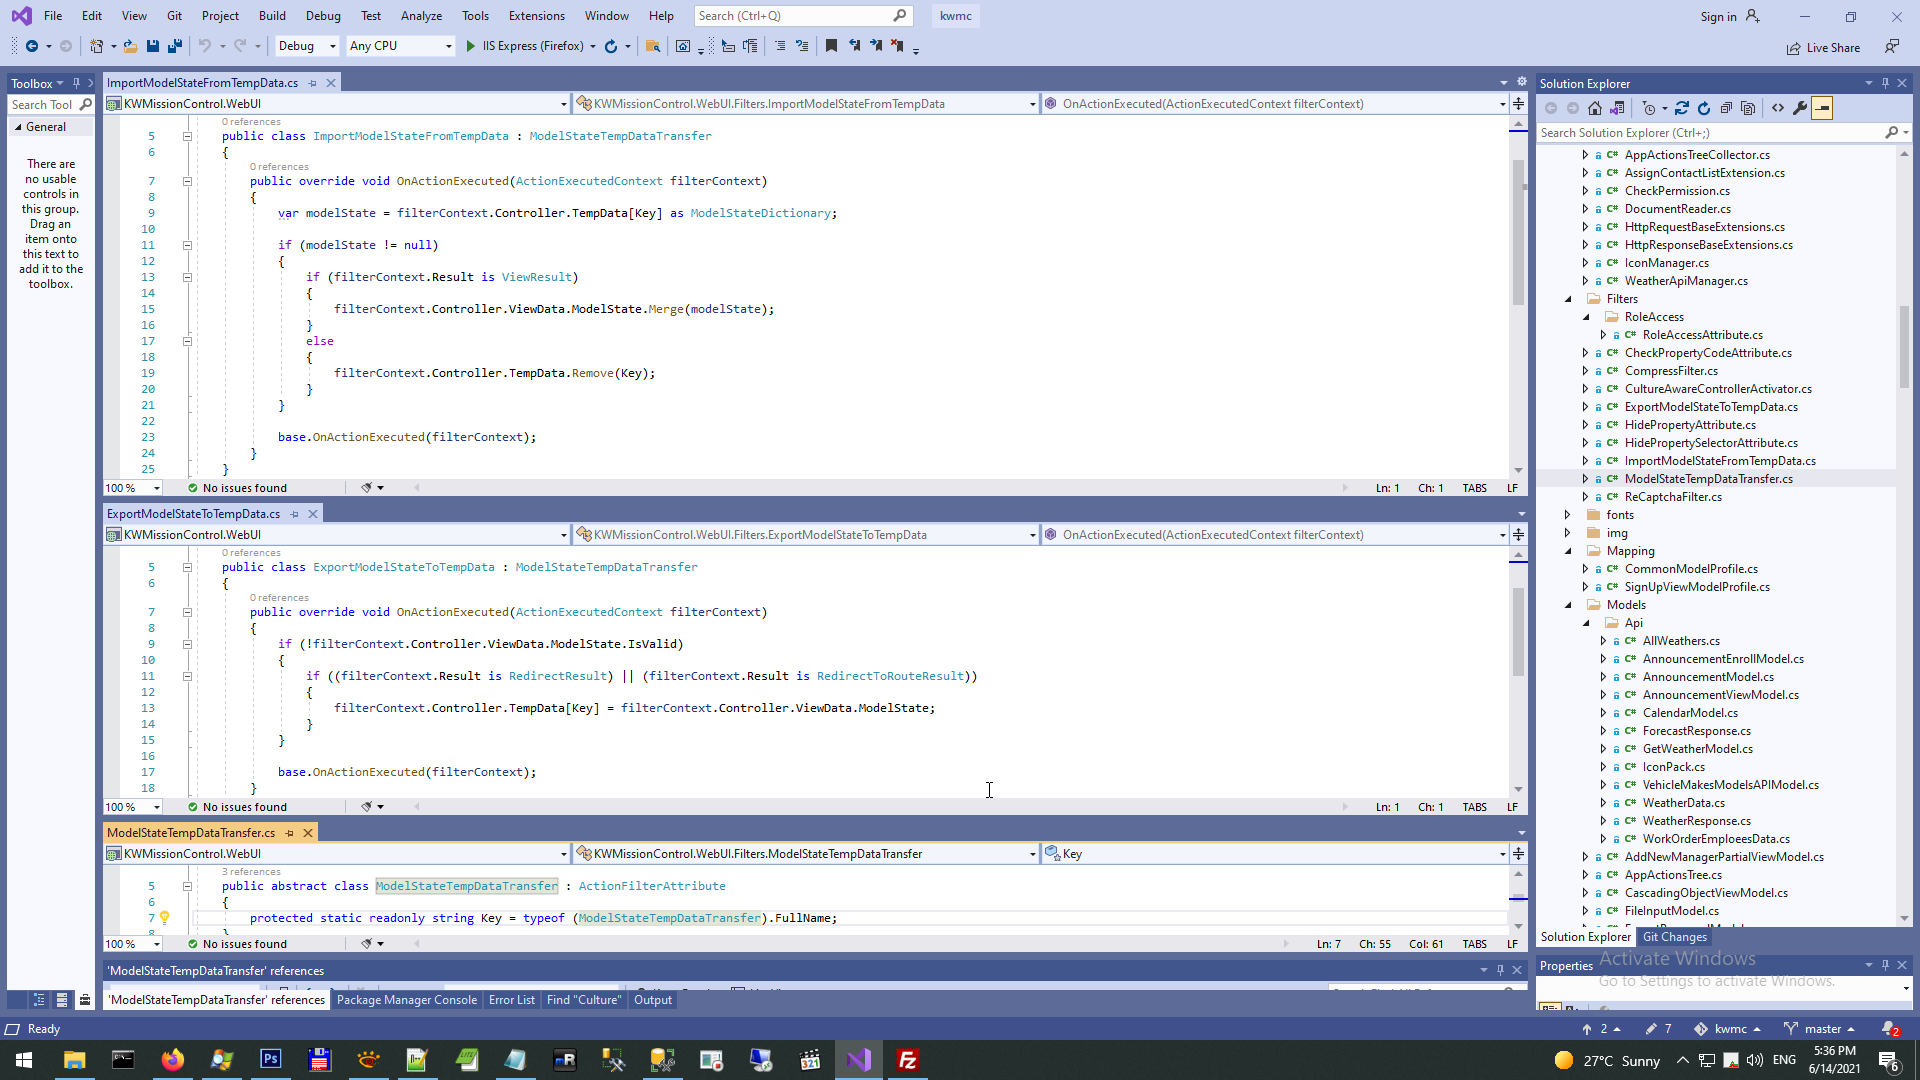The image size is (1920, 1080).
Task: Open the Analyze menu
Action: click(421, 16)
